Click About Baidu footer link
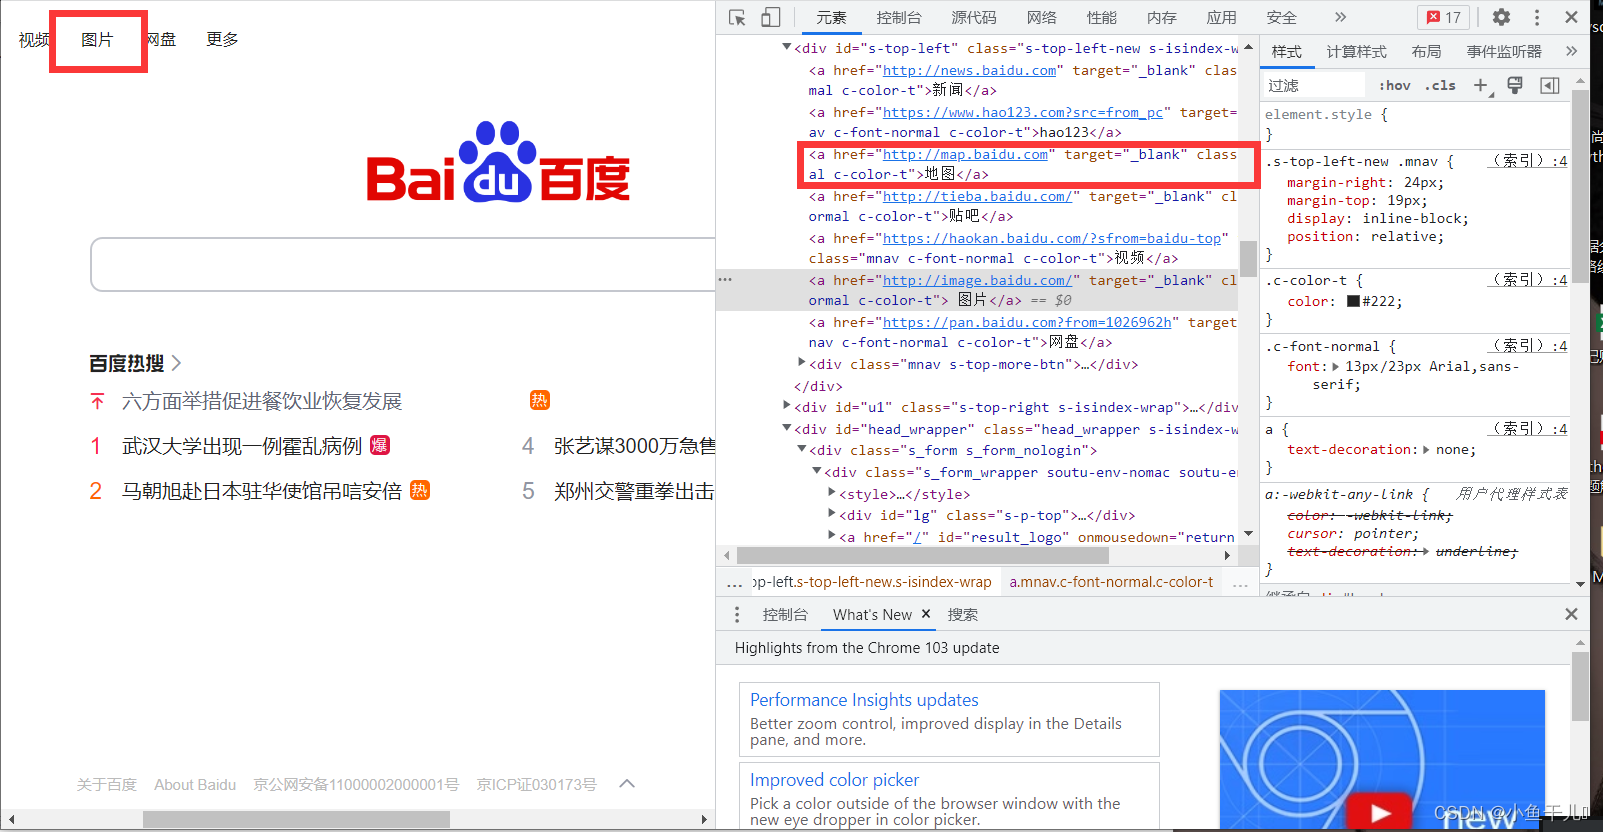This screenshot has width=1603, height=832. pos(195,784)
